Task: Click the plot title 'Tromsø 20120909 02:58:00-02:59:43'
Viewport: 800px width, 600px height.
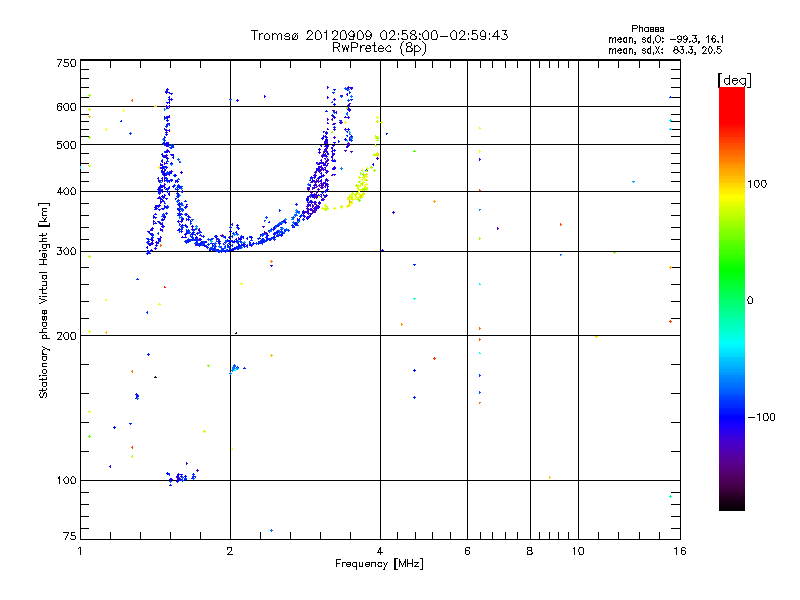Action: pyautogui.click(x=379, y=35)
